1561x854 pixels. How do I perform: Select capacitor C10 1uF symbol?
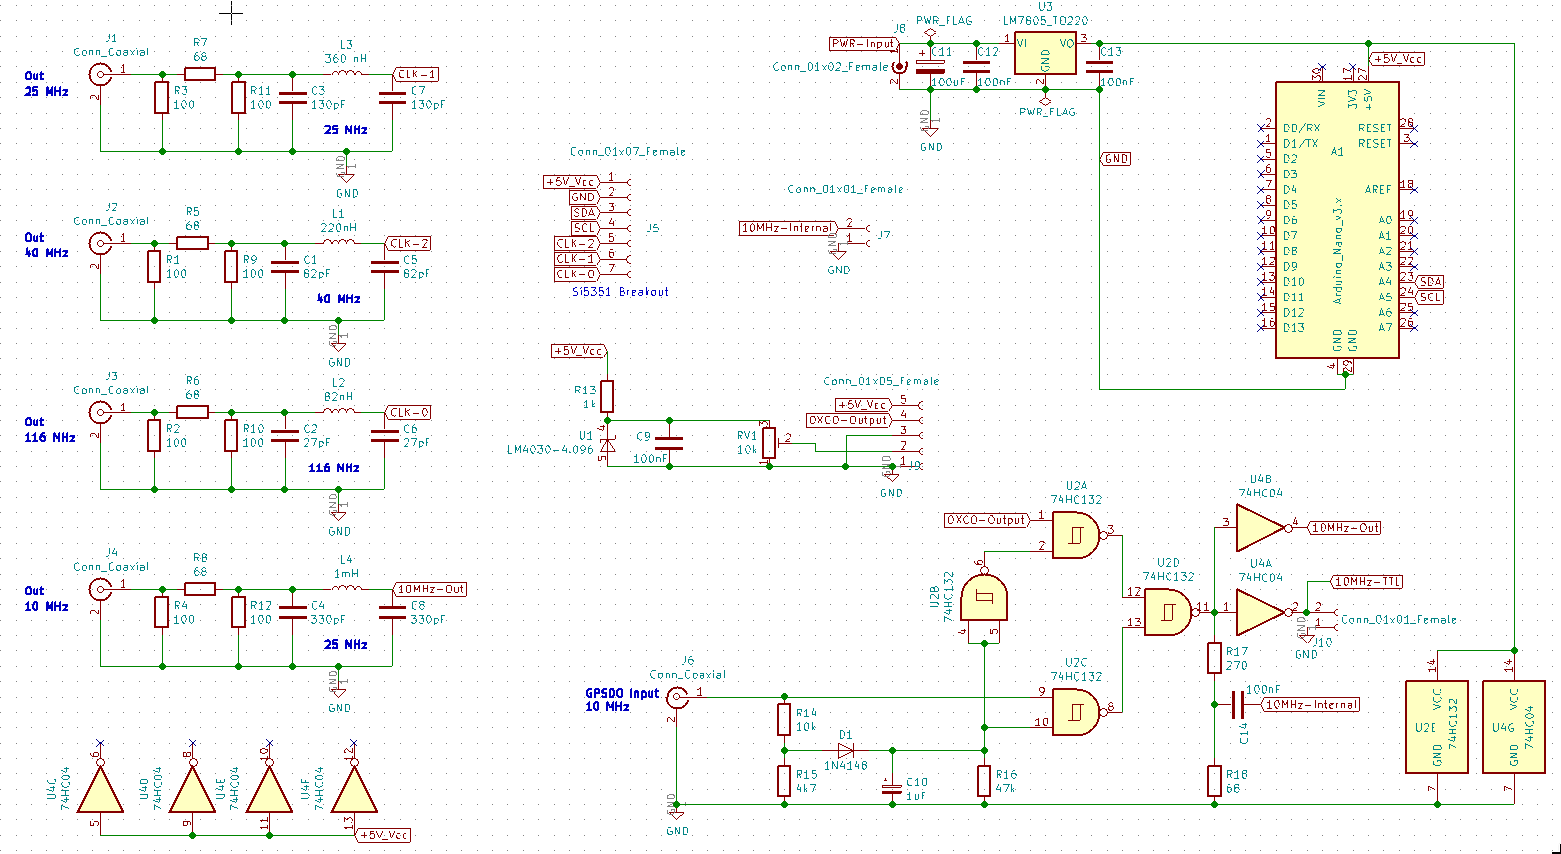(x=892, y=788)
